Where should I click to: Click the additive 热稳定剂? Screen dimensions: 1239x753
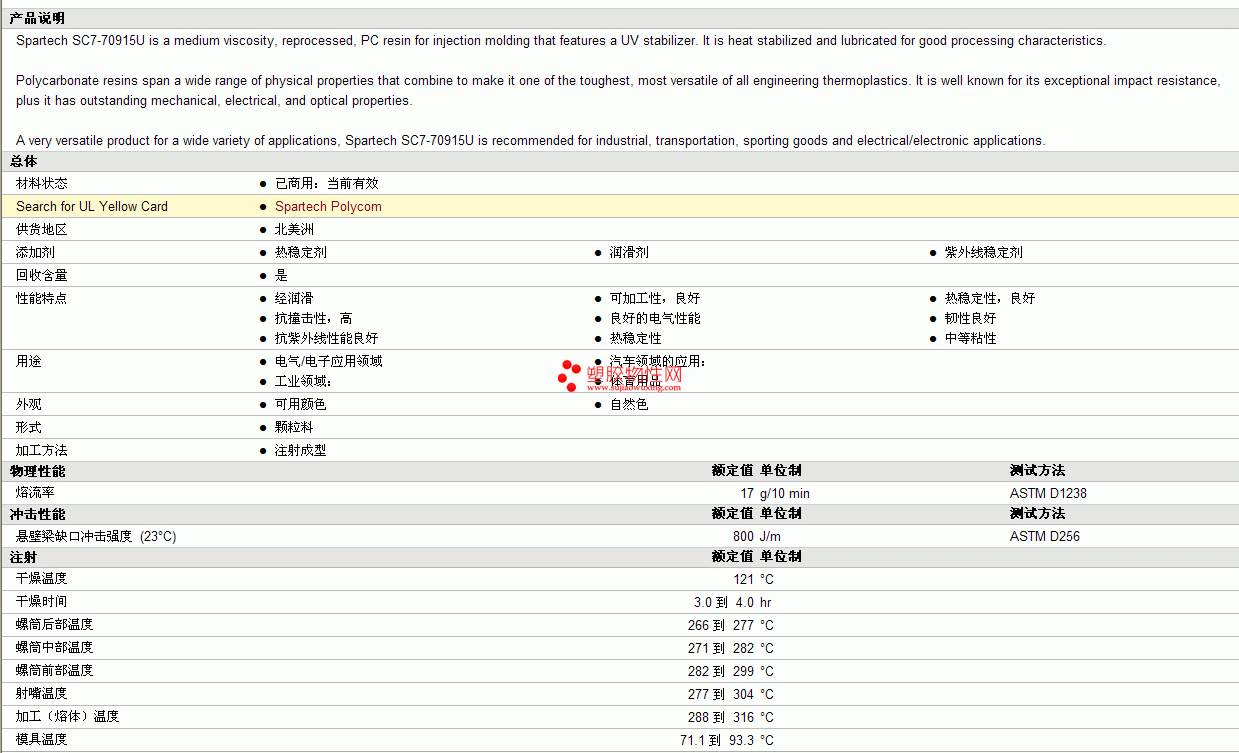point(301,252)
